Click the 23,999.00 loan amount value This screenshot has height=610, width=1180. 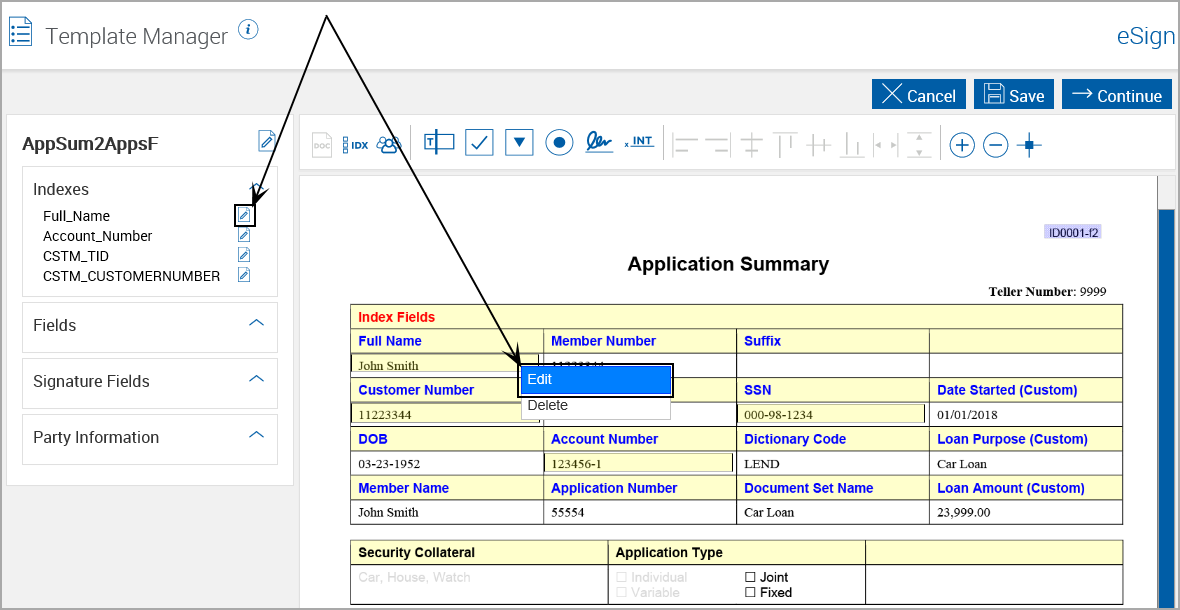click(x=964, y=513)
